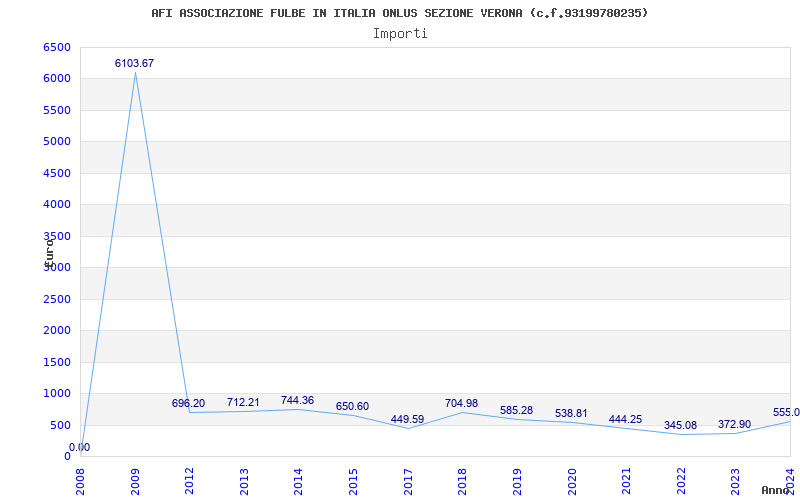The image size is (800, 500).
Task: Select the 2000 y-axis tick label
Action: 57,331
